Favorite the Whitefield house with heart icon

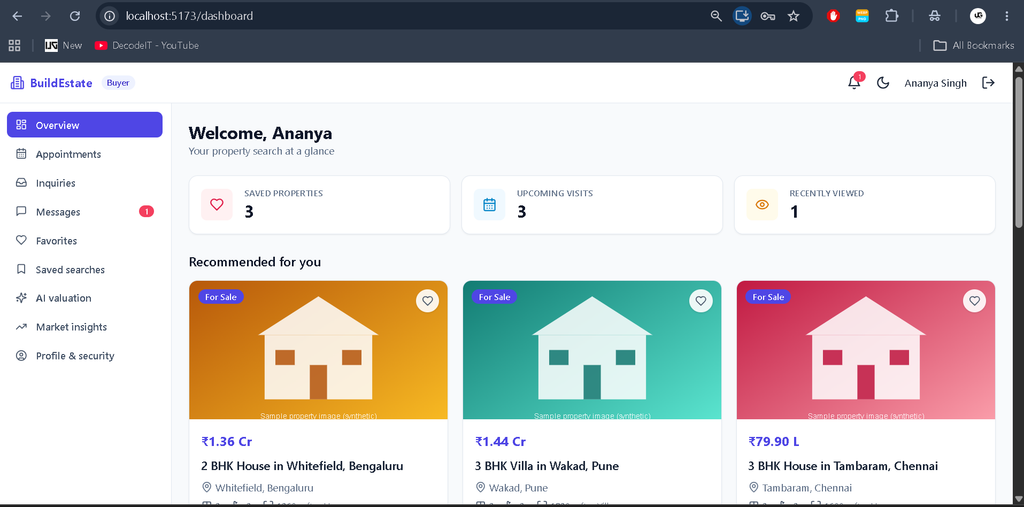coord(427,301)
